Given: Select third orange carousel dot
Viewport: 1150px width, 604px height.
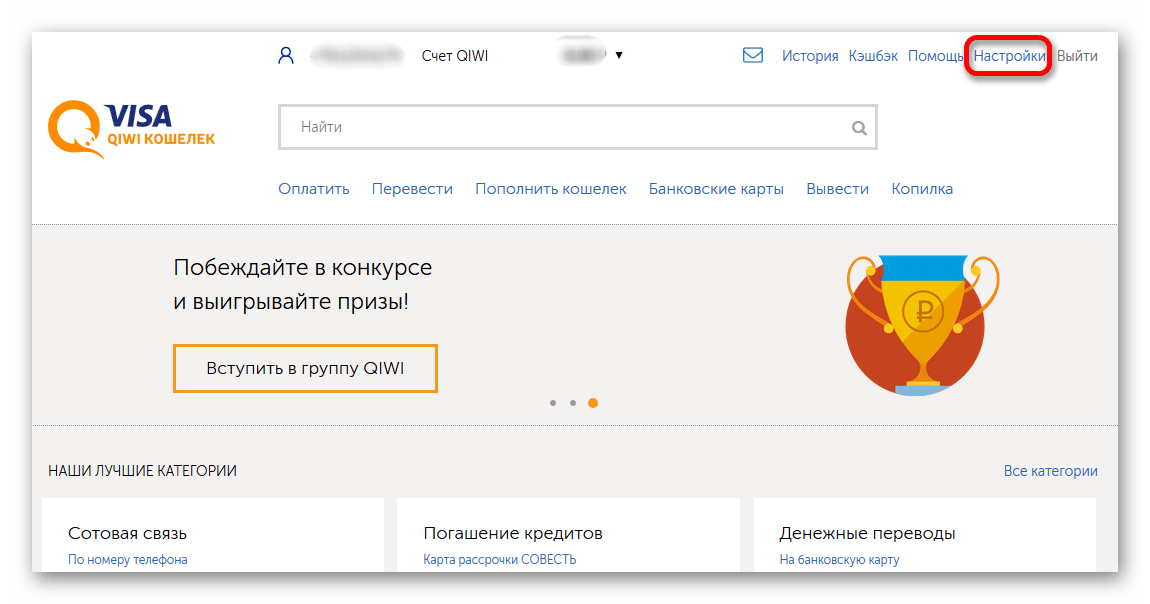Looking at the screenshot, I should pyautogui.click(x=593, y=403).
